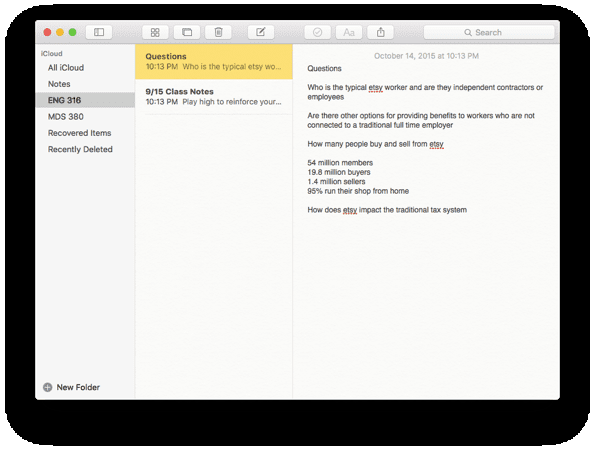Image resolution: width=595 pixels, height=450 pixels.
Task: Click 'How many people buy and sell' line
Action: [x=375, y=144]
